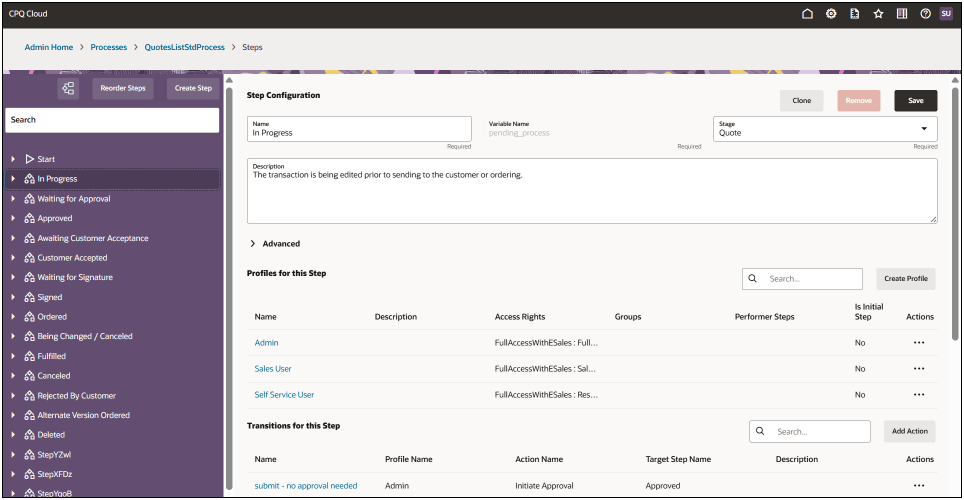Open actions menu for Self Service User profile
Image resolution: width=964 pixels, height=500 pixels.
coord(919,394)
